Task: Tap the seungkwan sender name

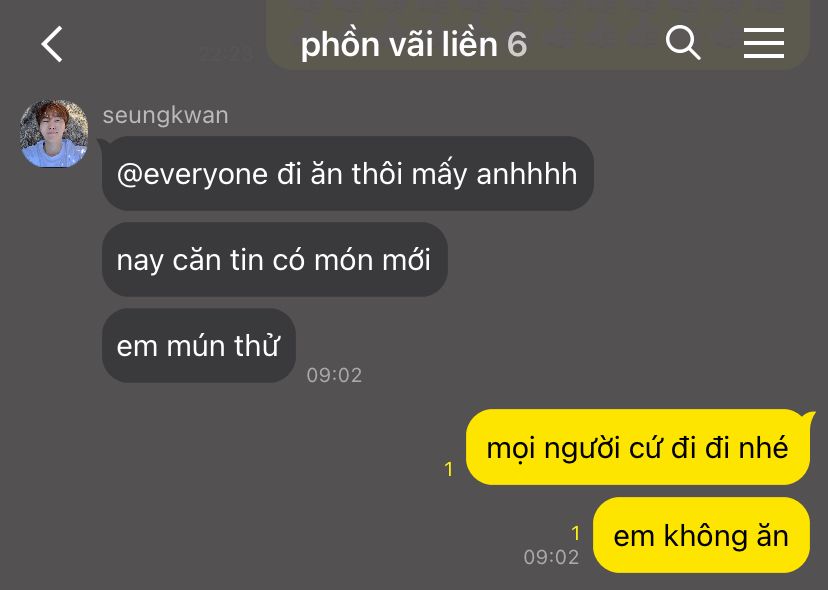Action: pyautogui.click(x=165, y=115)
